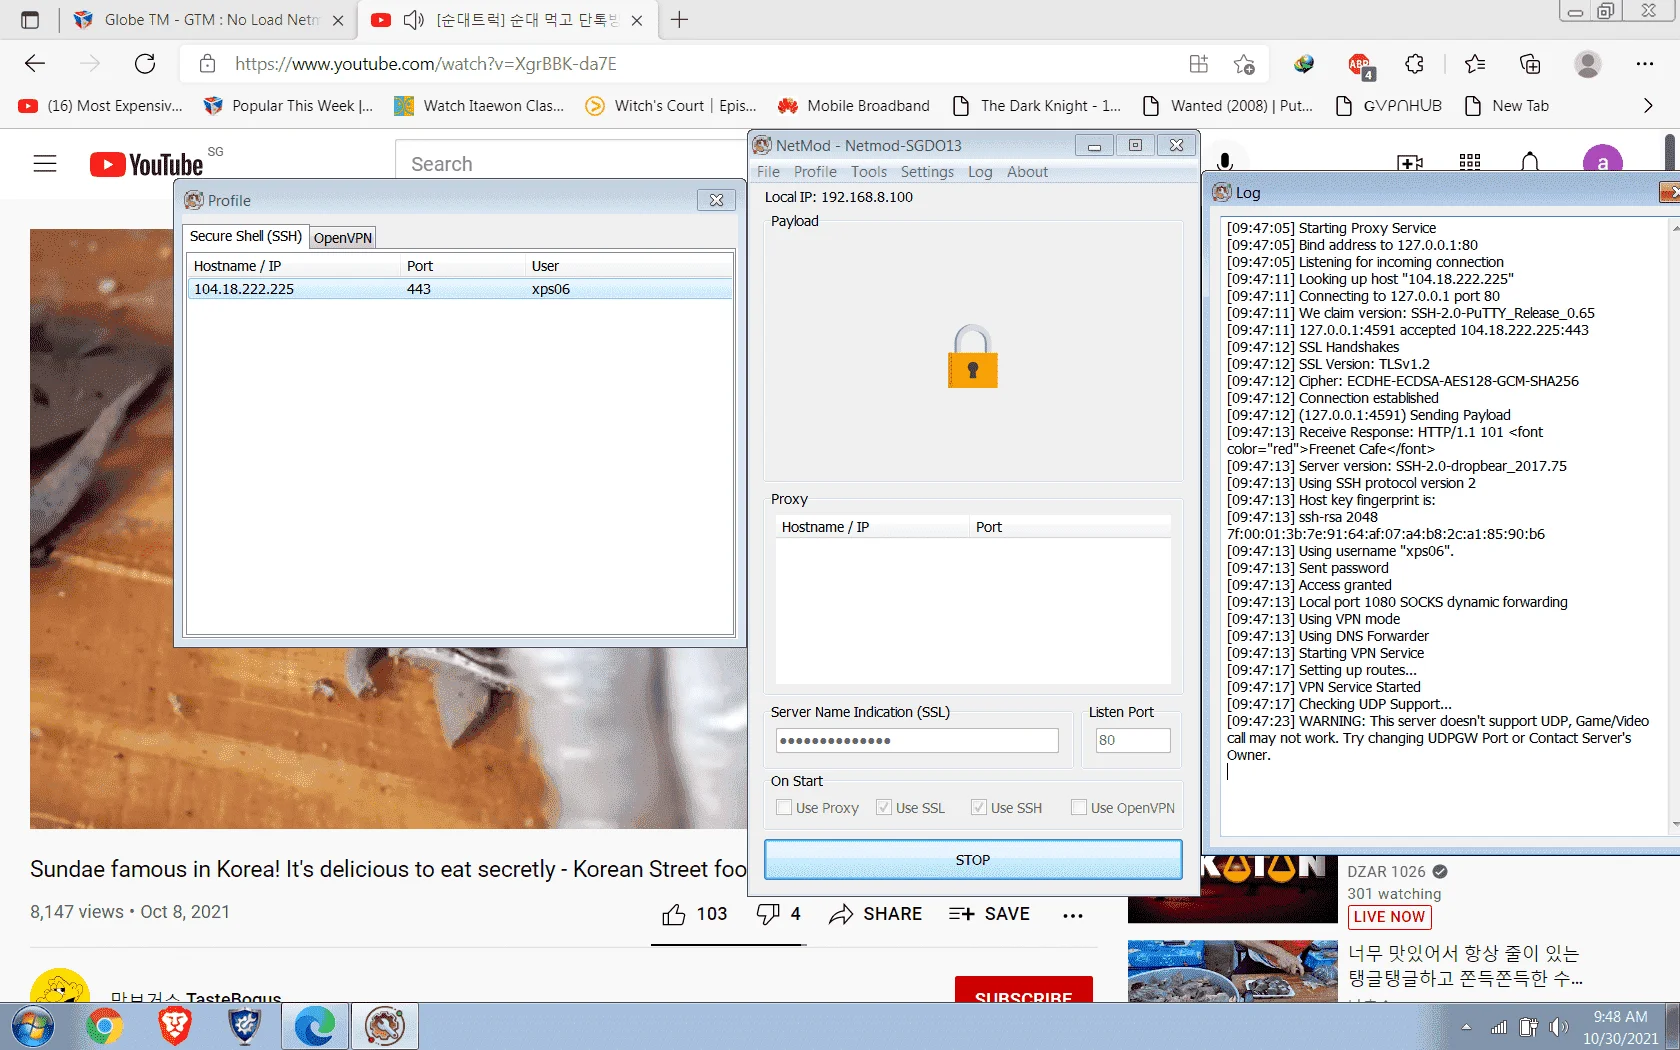This screenshot has height=1050, width=1680.
Task: Open the Witch's Court bookmark
Action: tap(670, 106)
